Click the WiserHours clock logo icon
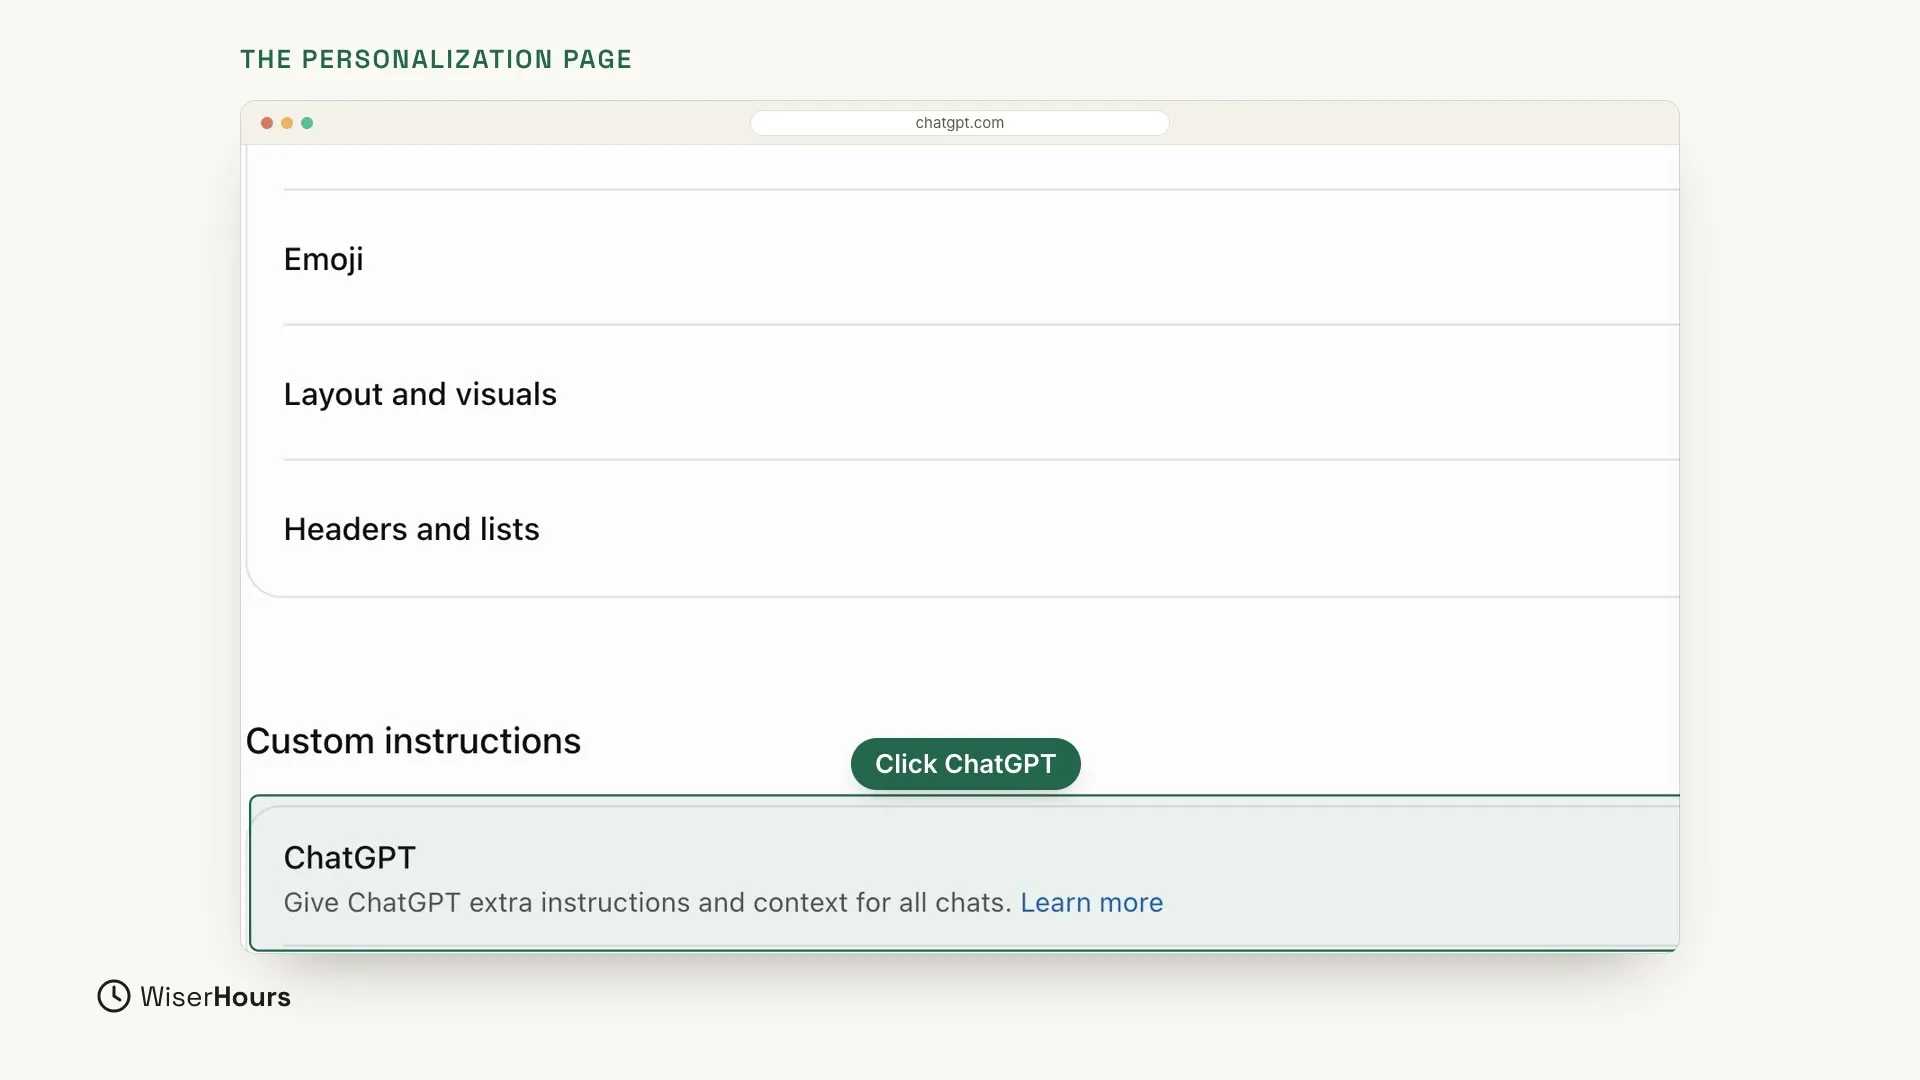The height and width of the screenshot is (1080, 1920). tap(114, 996)
